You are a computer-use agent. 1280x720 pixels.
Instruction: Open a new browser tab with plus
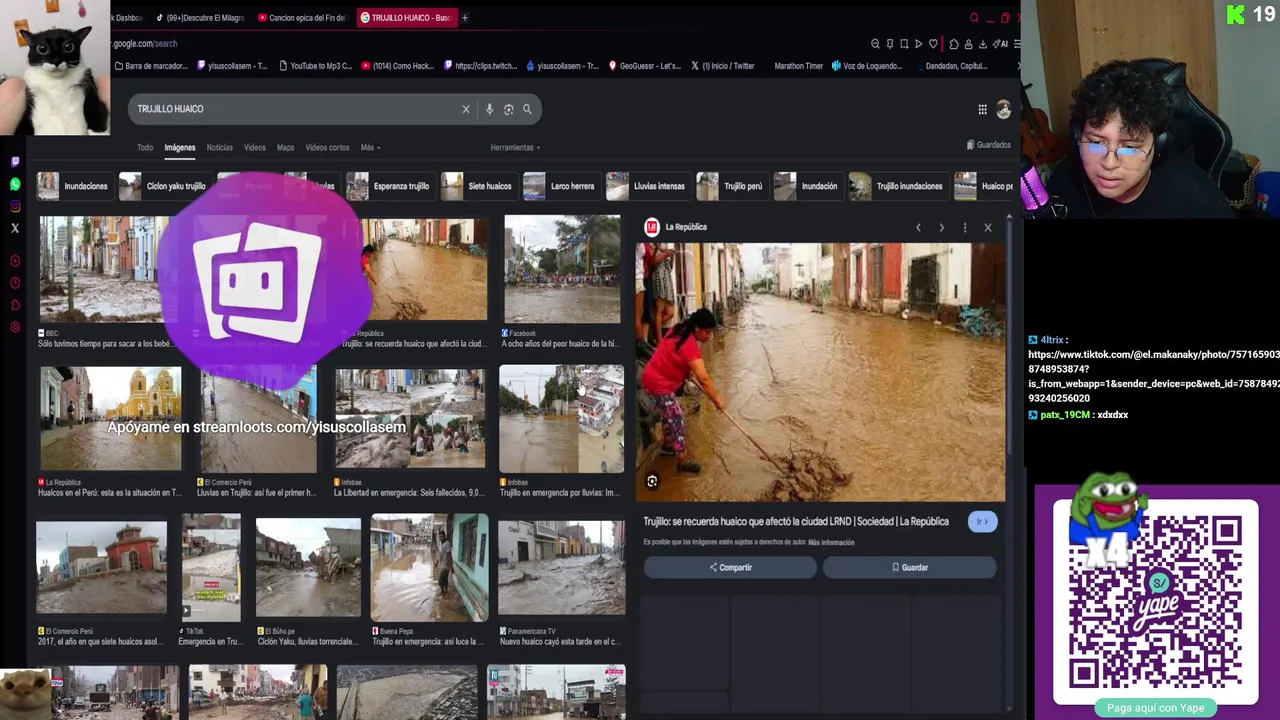(465, 17)
